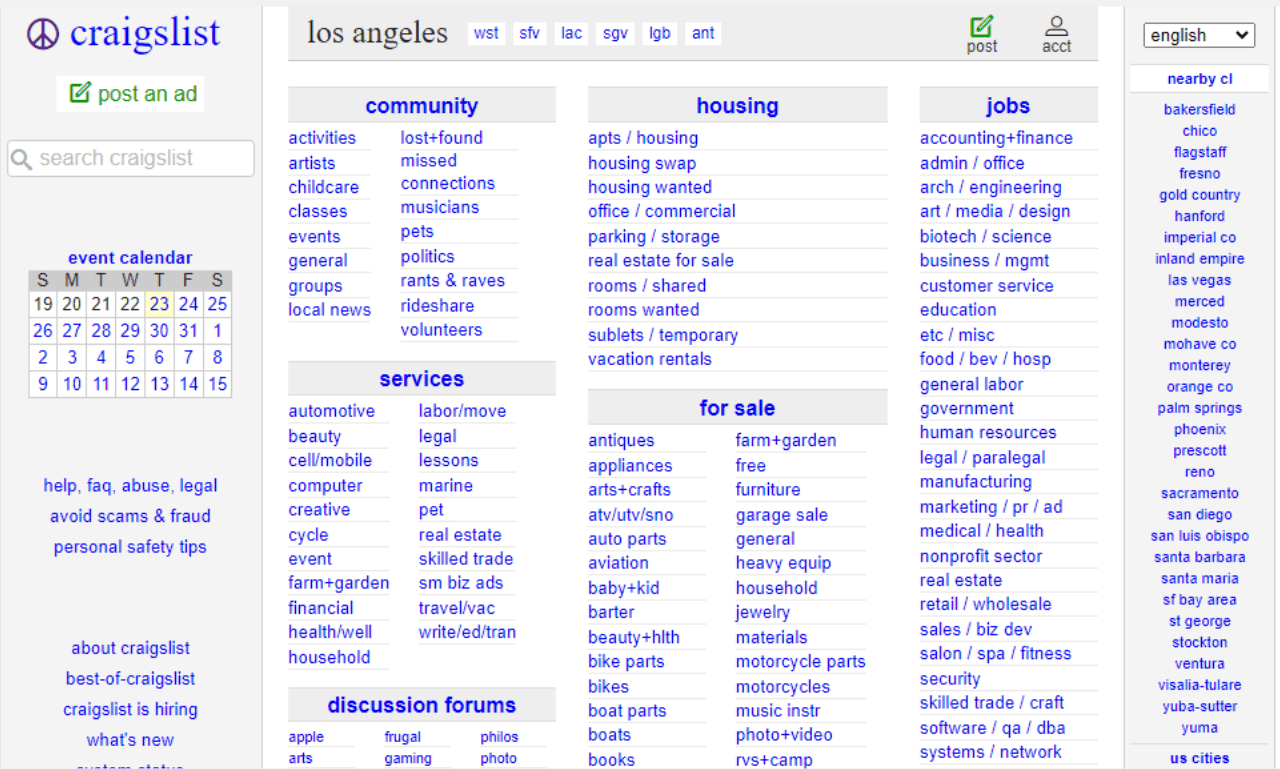This screenshot has height=769, width=1280.
Task: Focus the search craigslist field
Action: 131,158
